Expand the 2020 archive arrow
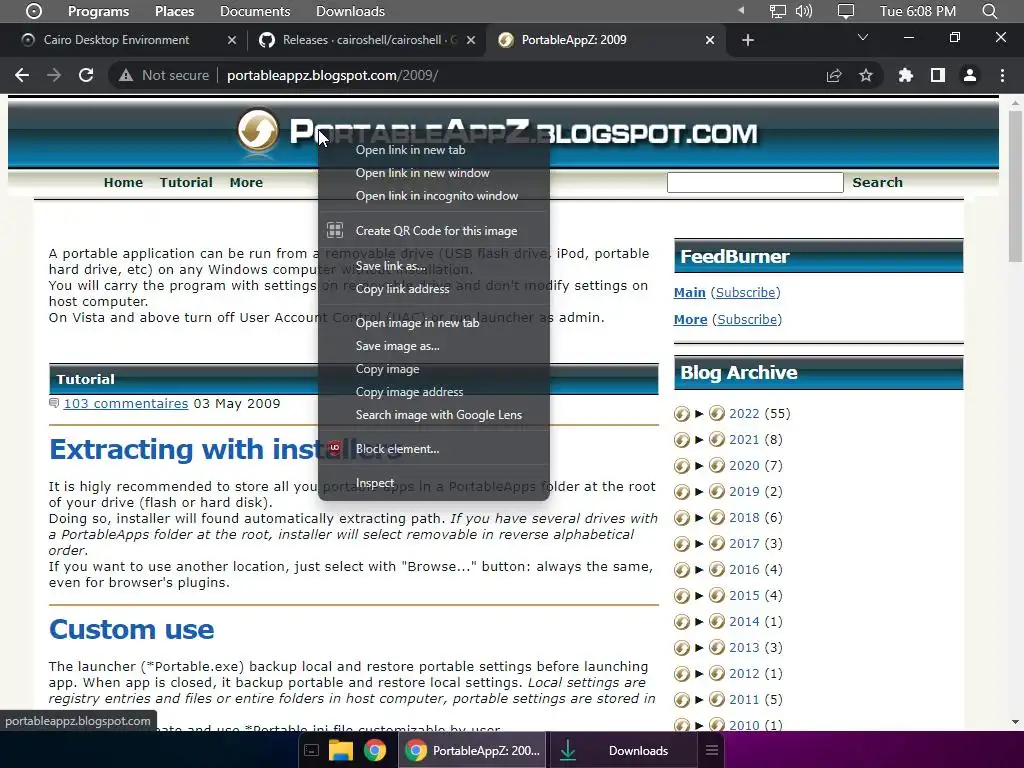The image size is (1024, 768). pyautogui.click(x=699, y=466)
